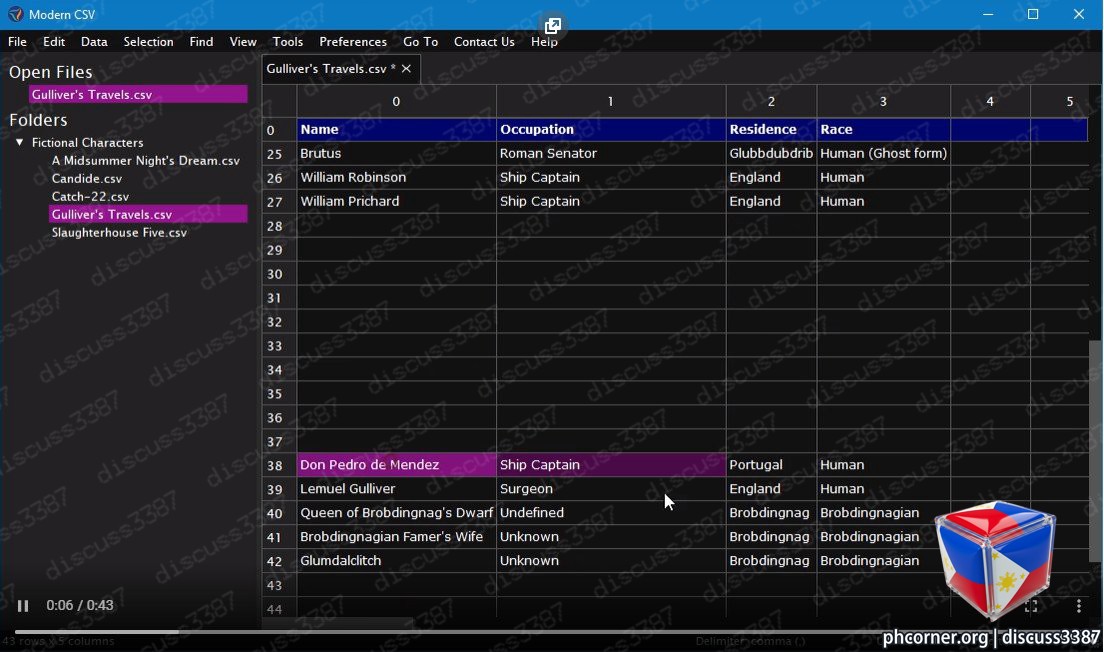Open Catch-22.csv in folder tree

click(x=90, y=196)
